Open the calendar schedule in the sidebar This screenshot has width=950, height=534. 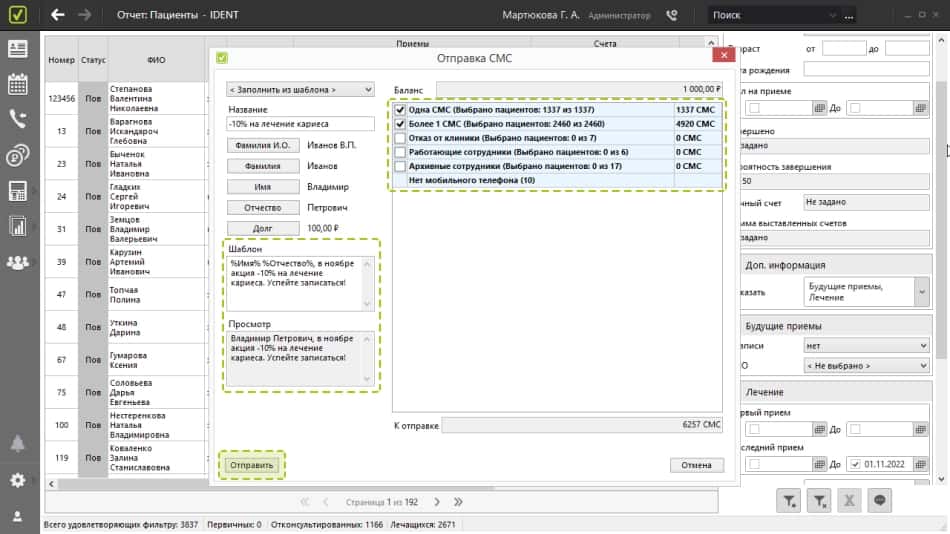(17, 84)
